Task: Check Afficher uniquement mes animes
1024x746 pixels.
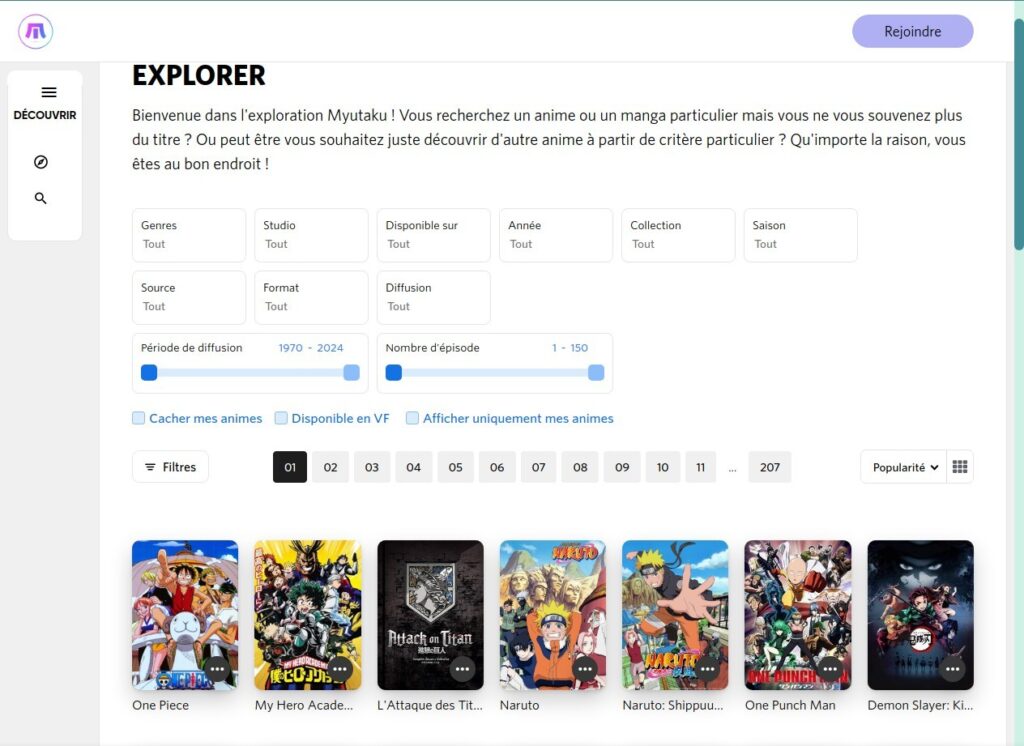Action: point(412,418)
